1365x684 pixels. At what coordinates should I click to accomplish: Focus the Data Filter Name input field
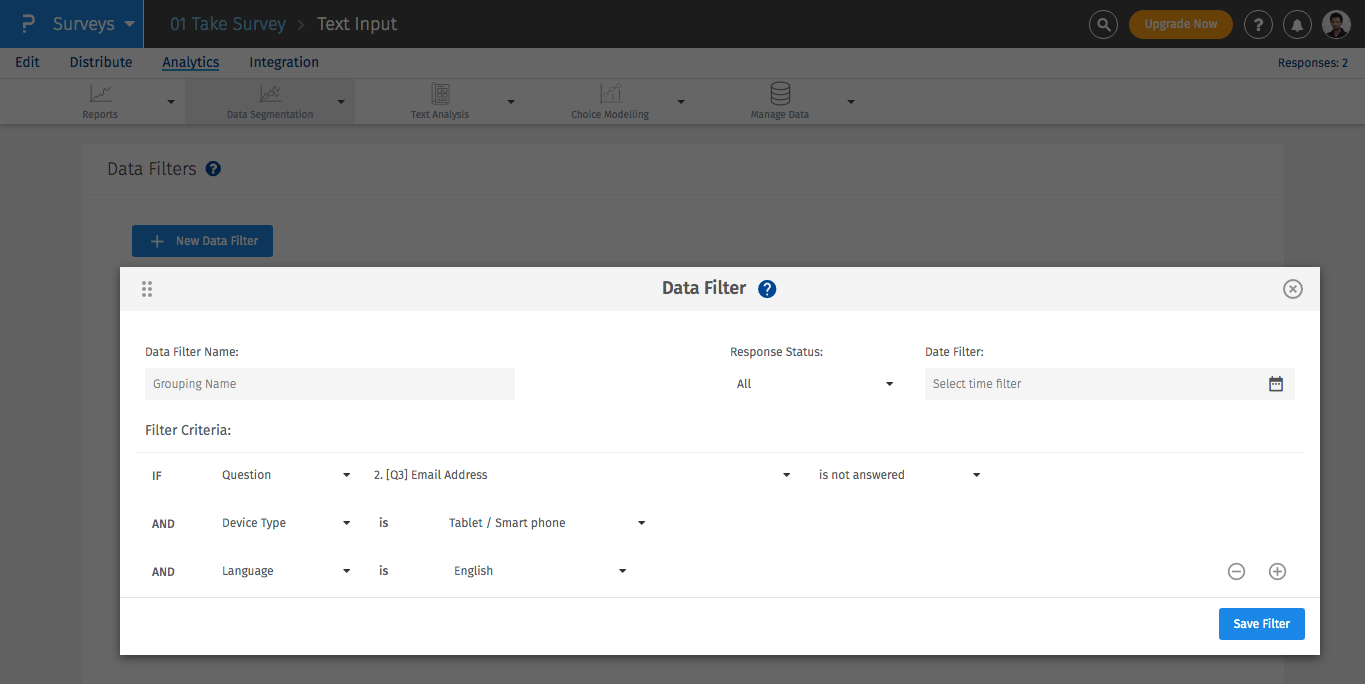pos(329,384)
